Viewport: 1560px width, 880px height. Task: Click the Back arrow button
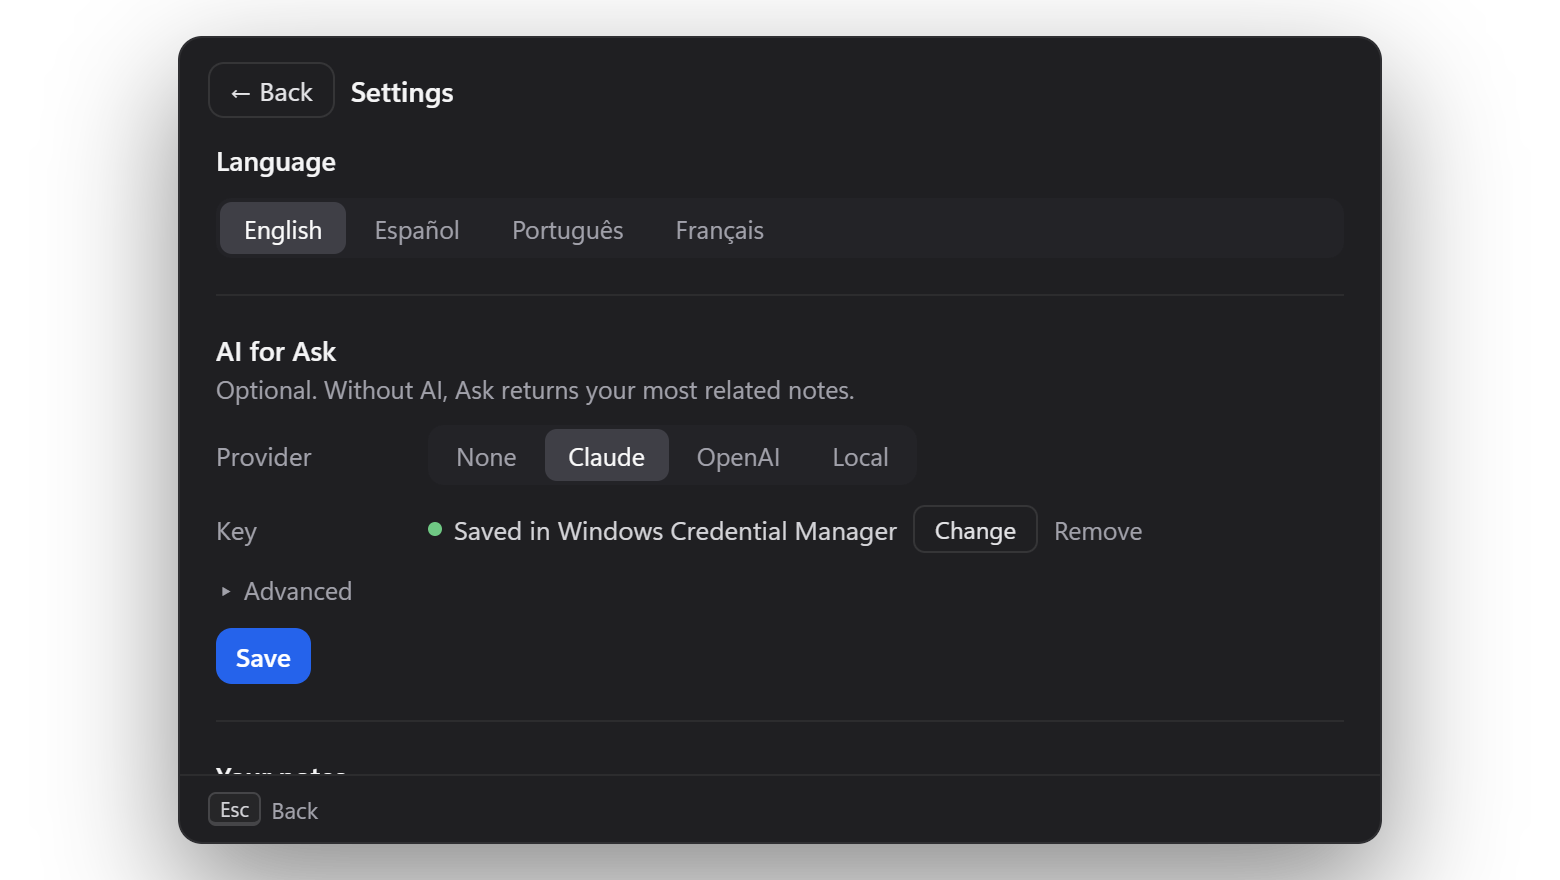point(271,91)
